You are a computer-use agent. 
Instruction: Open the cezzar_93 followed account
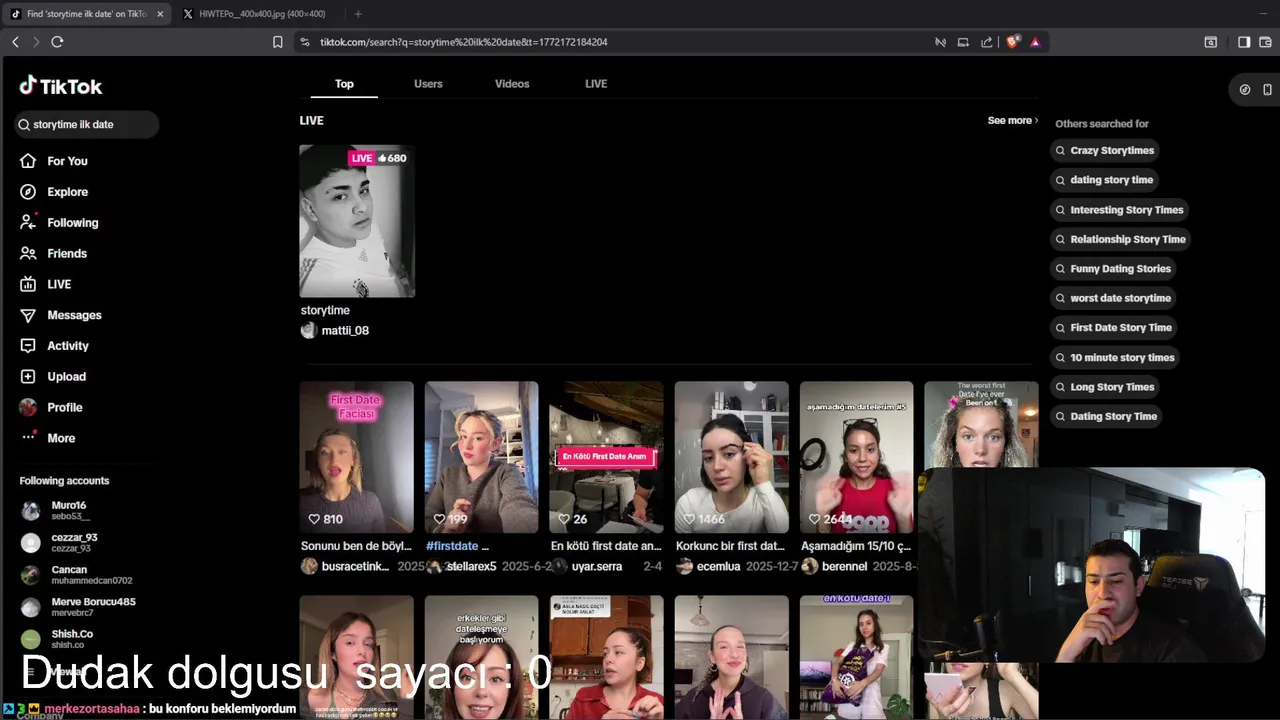click(60, 542)
